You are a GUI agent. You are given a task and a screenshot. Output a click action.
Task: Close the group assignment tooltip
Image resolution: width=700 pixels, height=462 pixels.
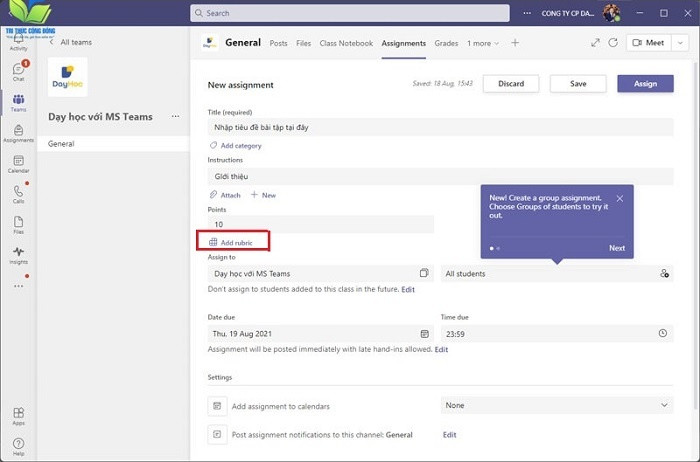click(620, 198)
